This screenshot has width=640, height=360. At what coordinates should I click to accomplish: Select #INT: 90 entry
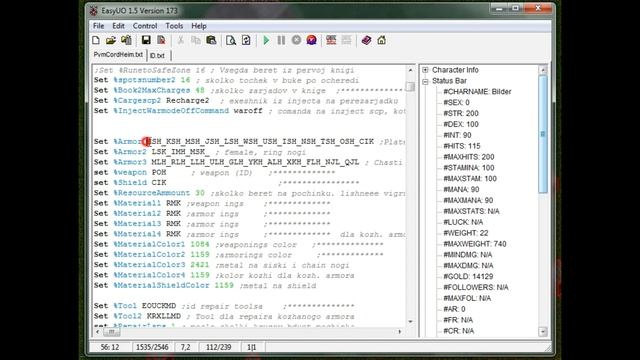[x=457, y=135]
